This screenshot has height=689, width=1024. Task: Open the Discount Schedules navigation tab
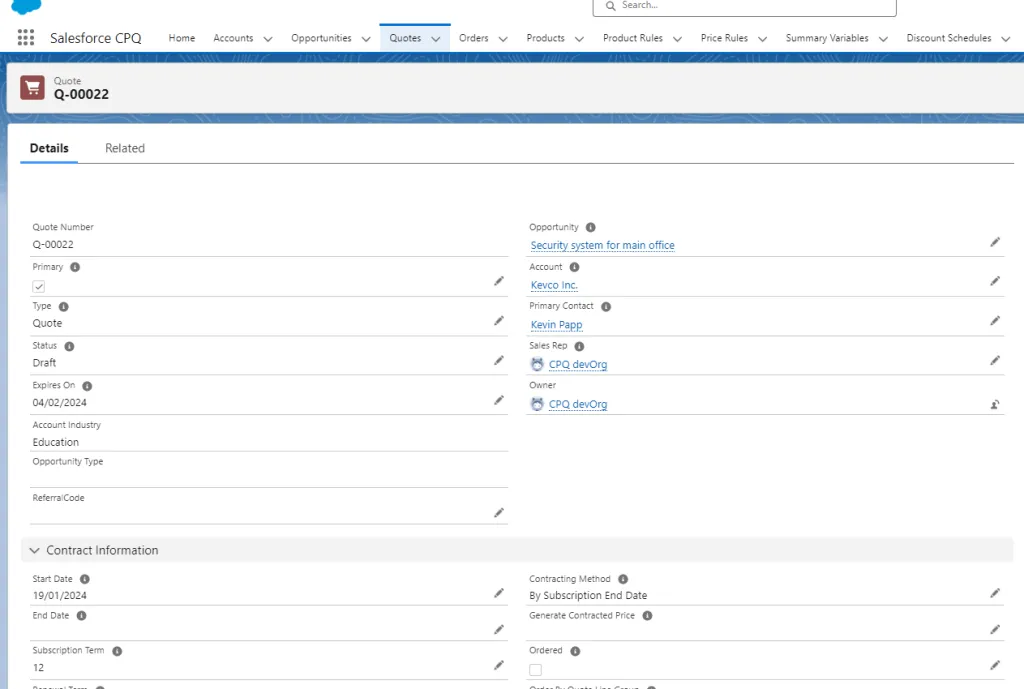coord(949,38)
